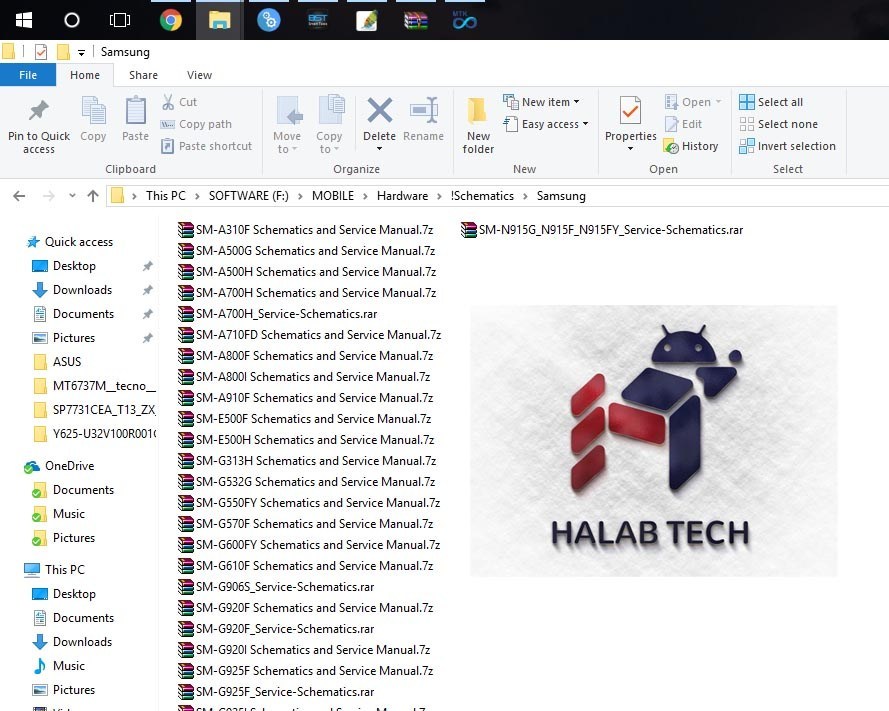Click the Cortana circle on taskbar

tap(72, 20)
